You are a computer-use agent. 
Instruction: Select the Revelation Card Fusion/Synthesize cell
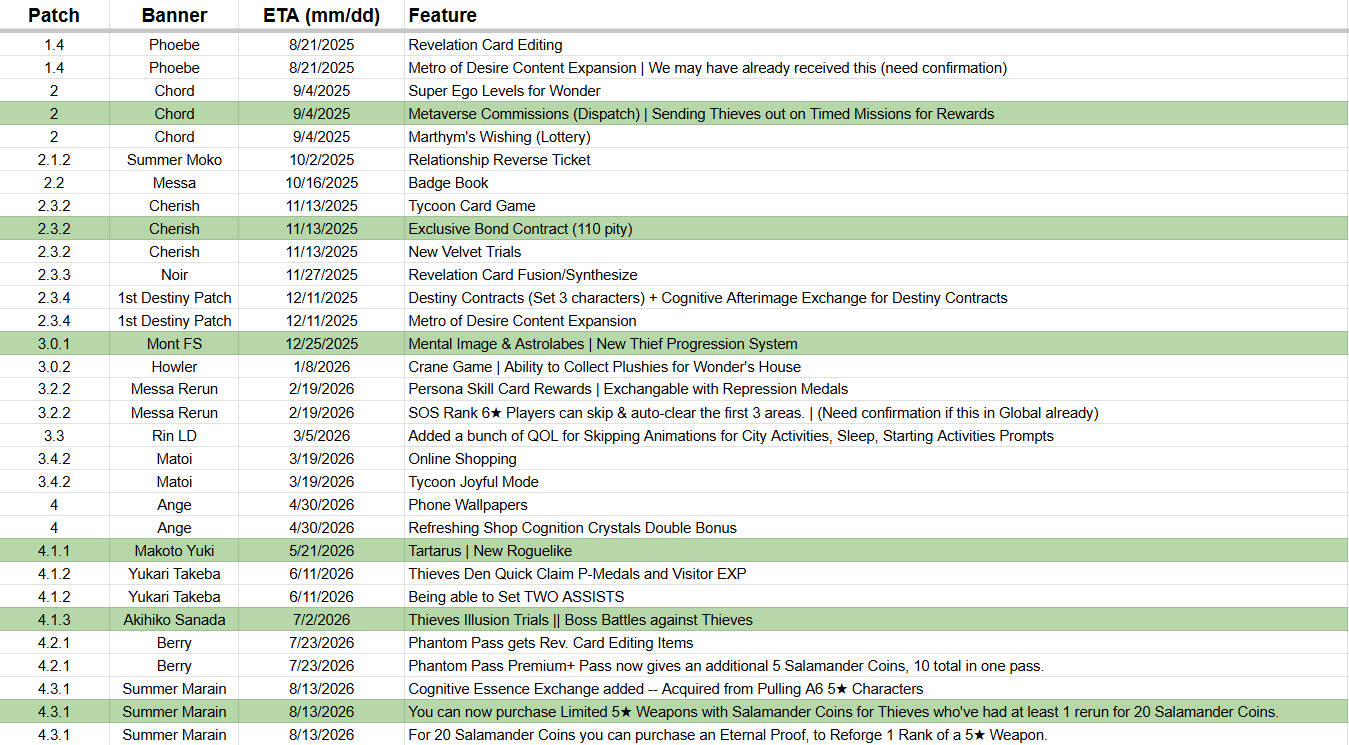point(876,275)
